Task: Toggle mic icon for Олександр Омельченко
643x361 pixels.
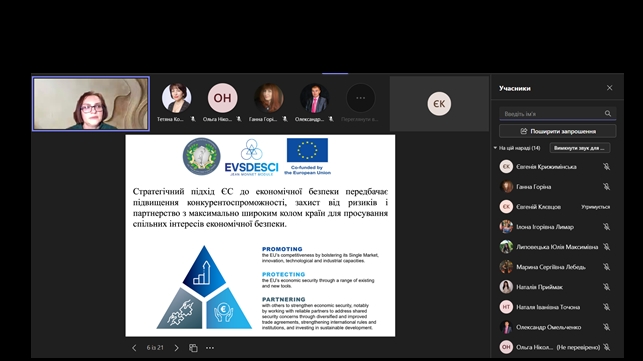Action: coord(607,327)
